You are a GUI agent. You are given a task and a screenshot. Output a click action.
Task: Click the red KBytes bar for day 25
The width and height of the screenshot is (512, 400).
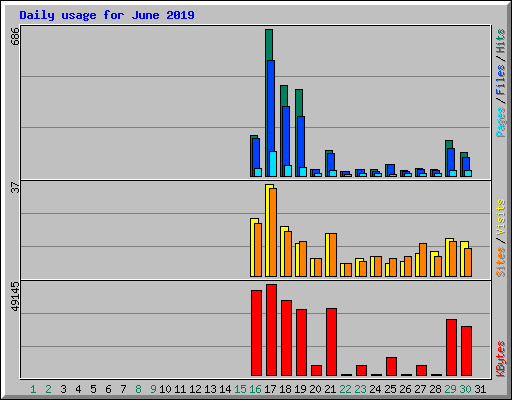click(x=391, y=367)
